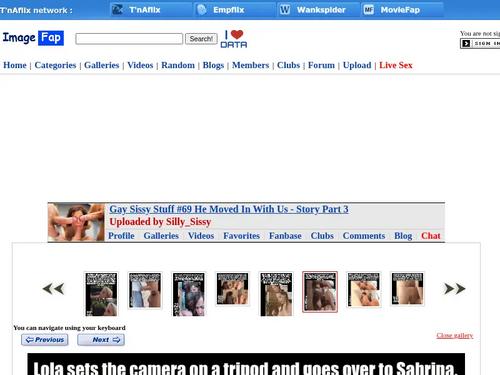Open uploader's Galleries link below title
The width and height of the screenshot is (500, 375).
(161, 236)
